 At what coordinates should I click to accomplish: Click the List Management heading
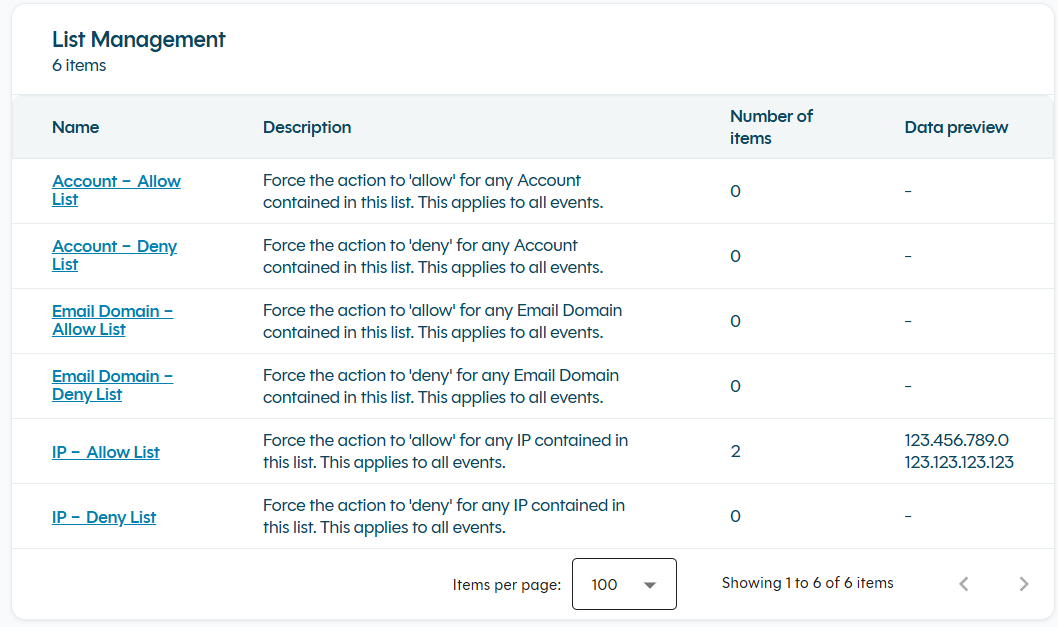tap(138, 39)
